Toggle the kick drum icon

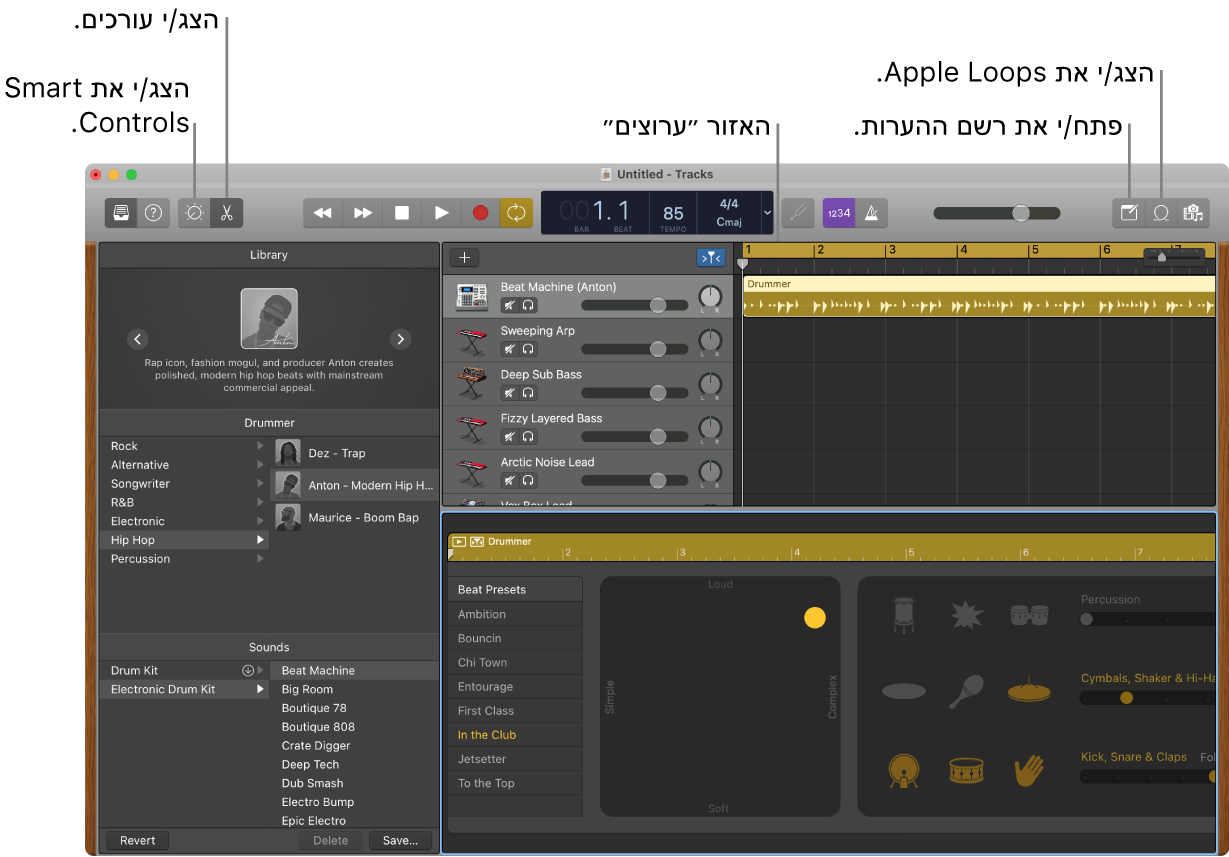(x=903, y=770)
